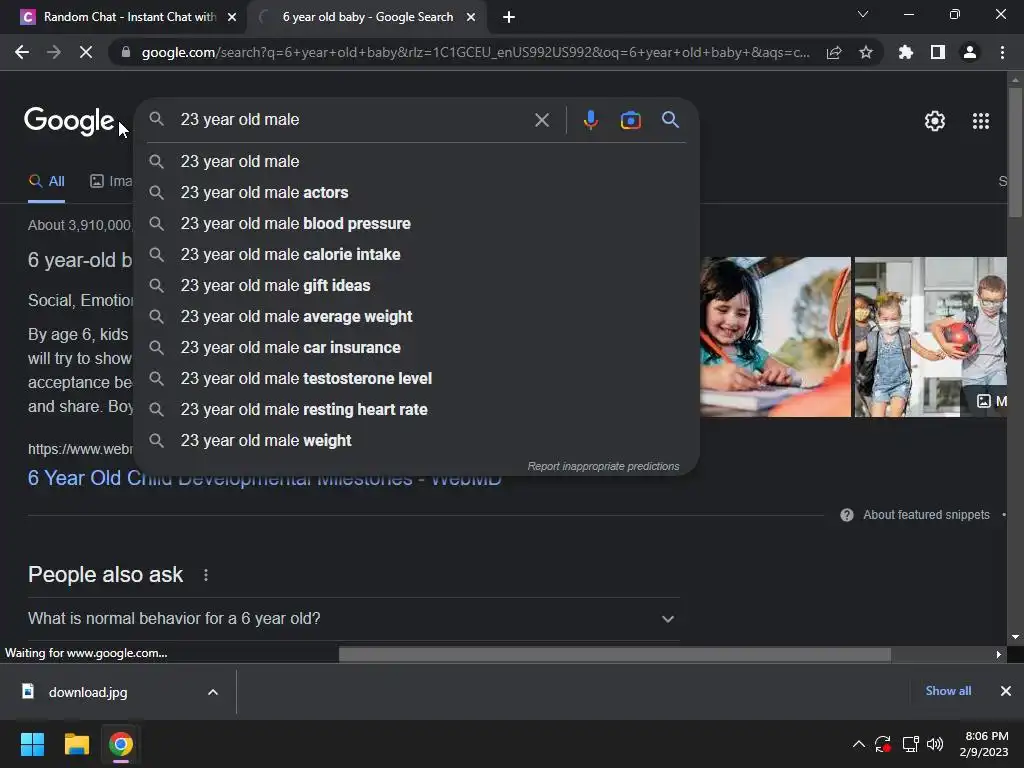Go back with browser back arrow
This screenshot has width=1024, height=768.
pyautogui.click(x=22, y=52)
